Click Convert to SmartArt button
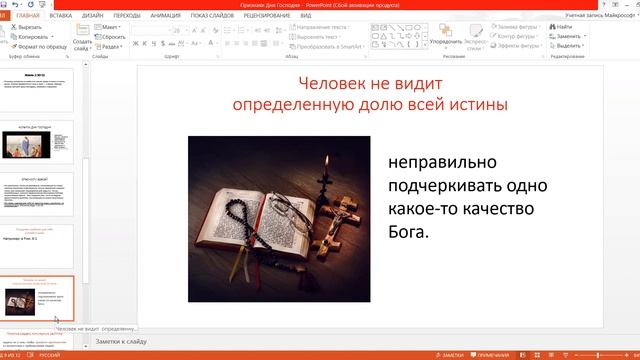This screenshot has width=640, height=360. [327, 47]
